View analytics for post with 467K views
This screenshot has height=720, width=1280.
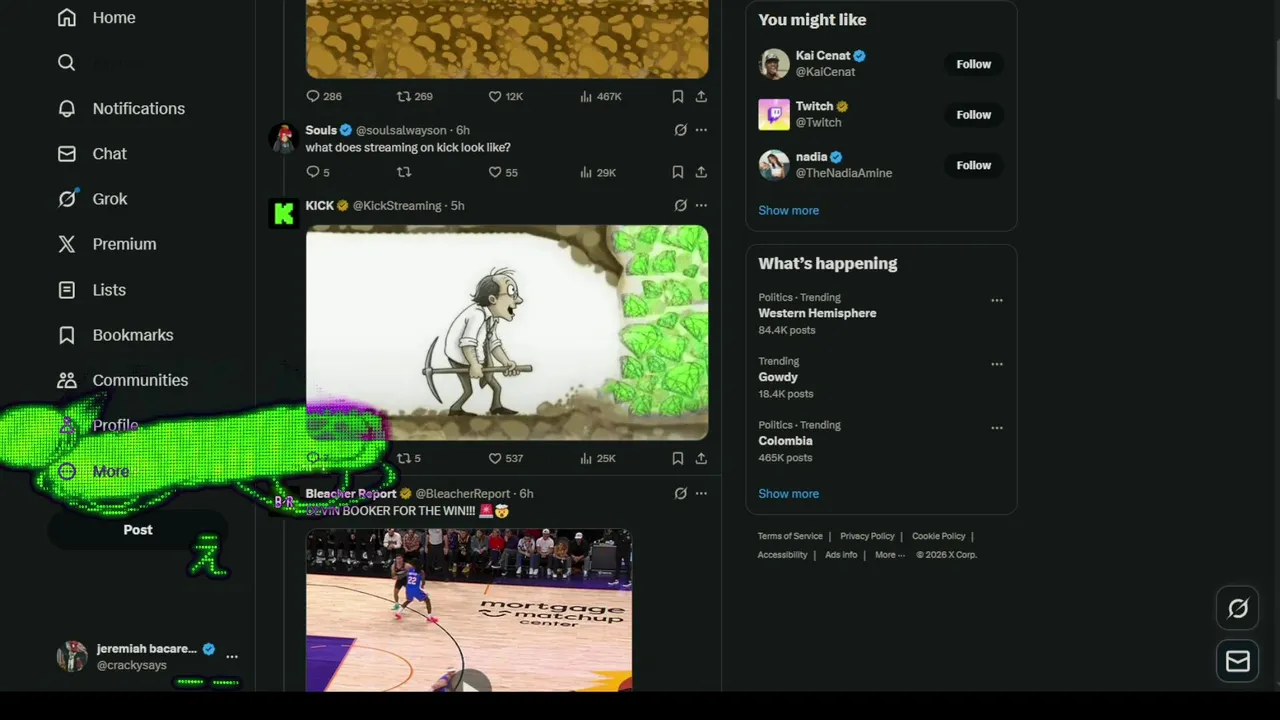point(600,96)
